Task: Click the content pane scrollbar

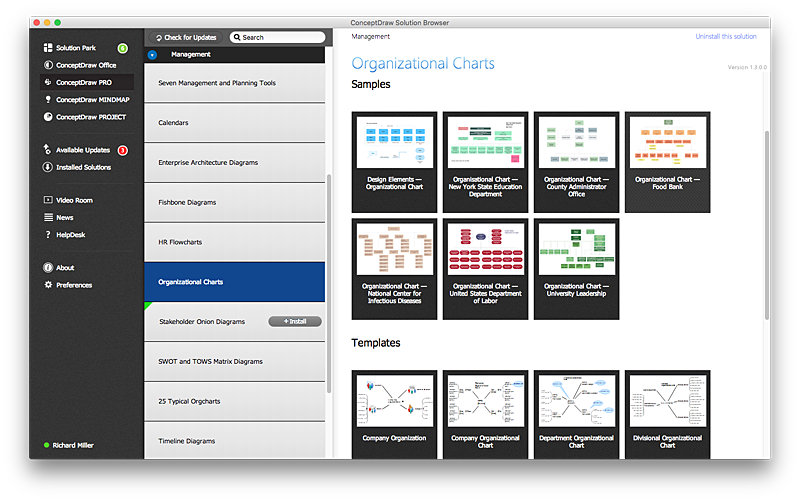Action: click(766, 225)
